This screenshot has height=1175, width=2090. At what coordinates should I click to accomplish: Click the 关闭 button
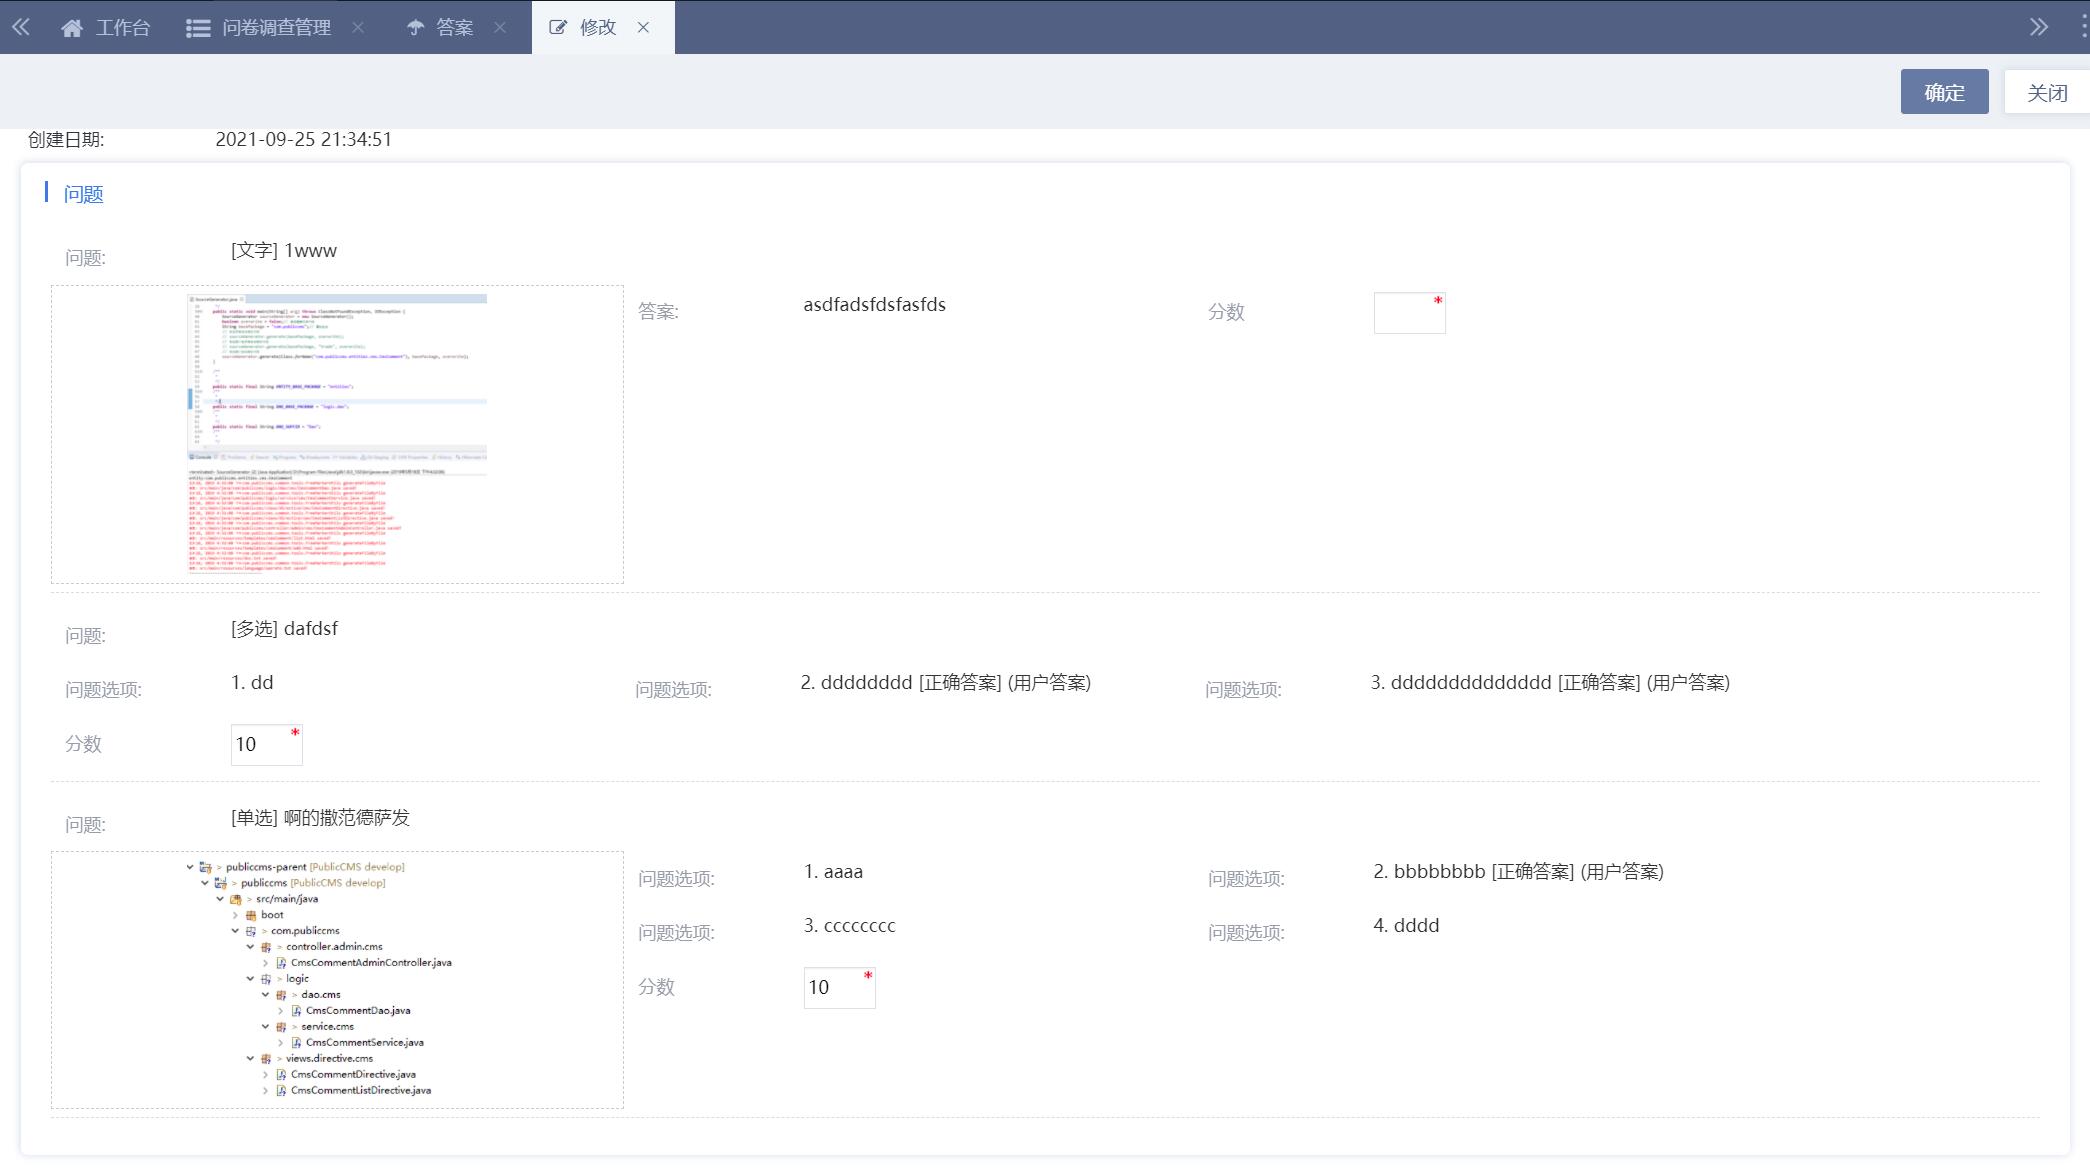coord(2046,92)
